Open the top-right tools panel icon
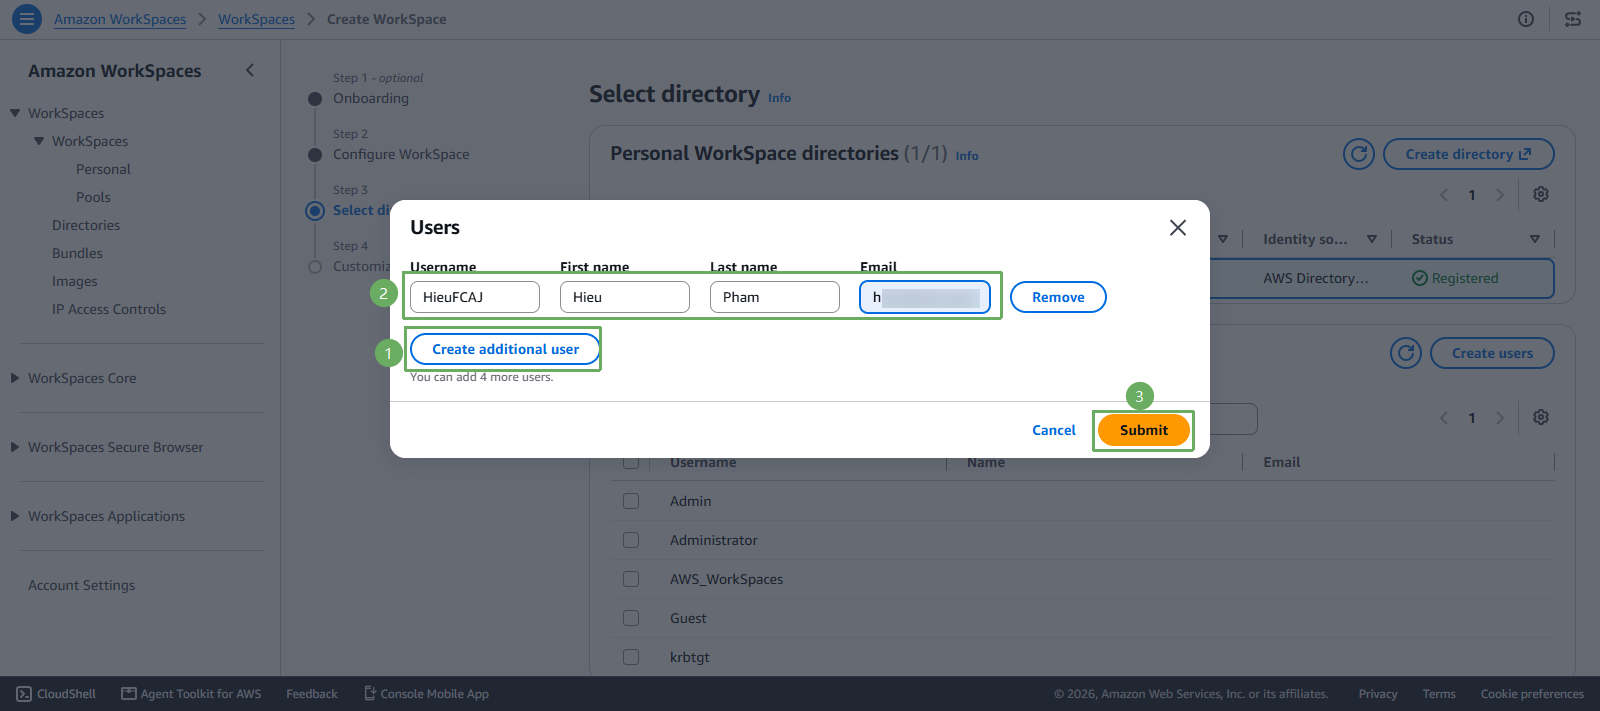The height and width of the screenshot is (711, 1600). [1573, 19]
